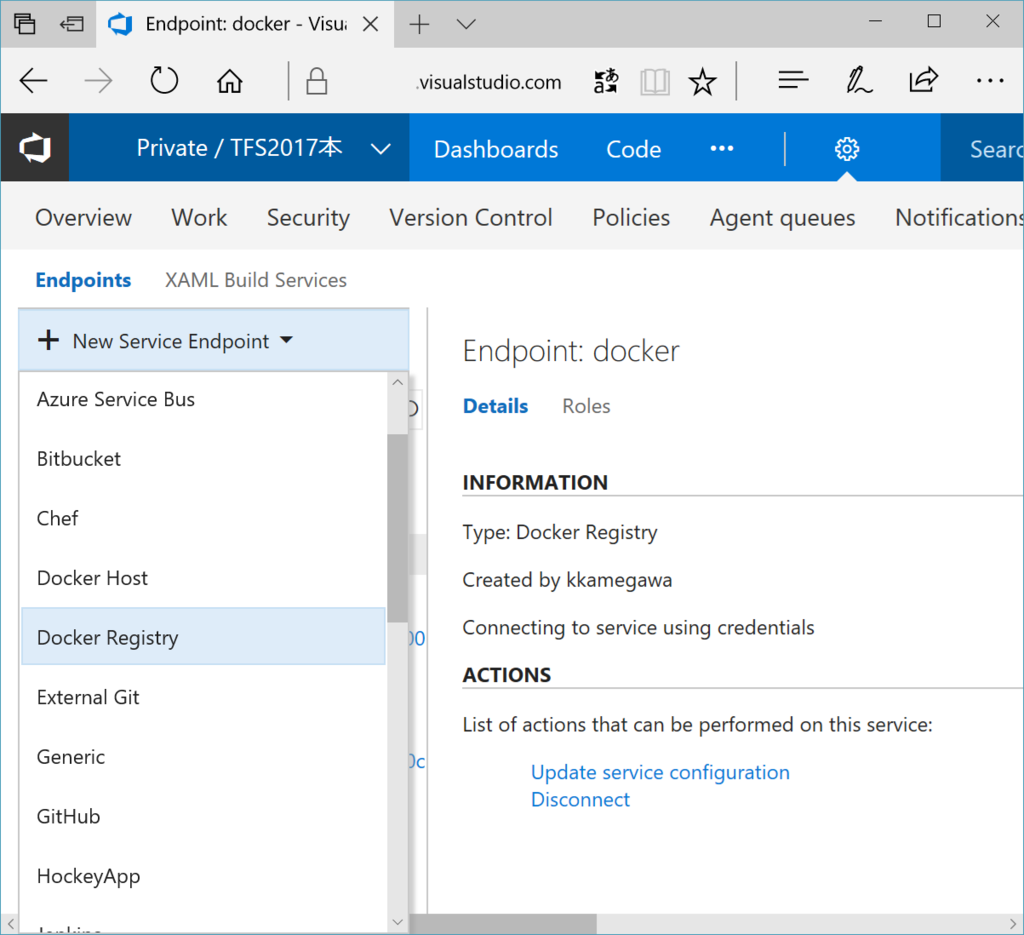The height and width of the screenshot is (935, 1024).
Task: Go to the Home page icon
Action: (229, 82)
